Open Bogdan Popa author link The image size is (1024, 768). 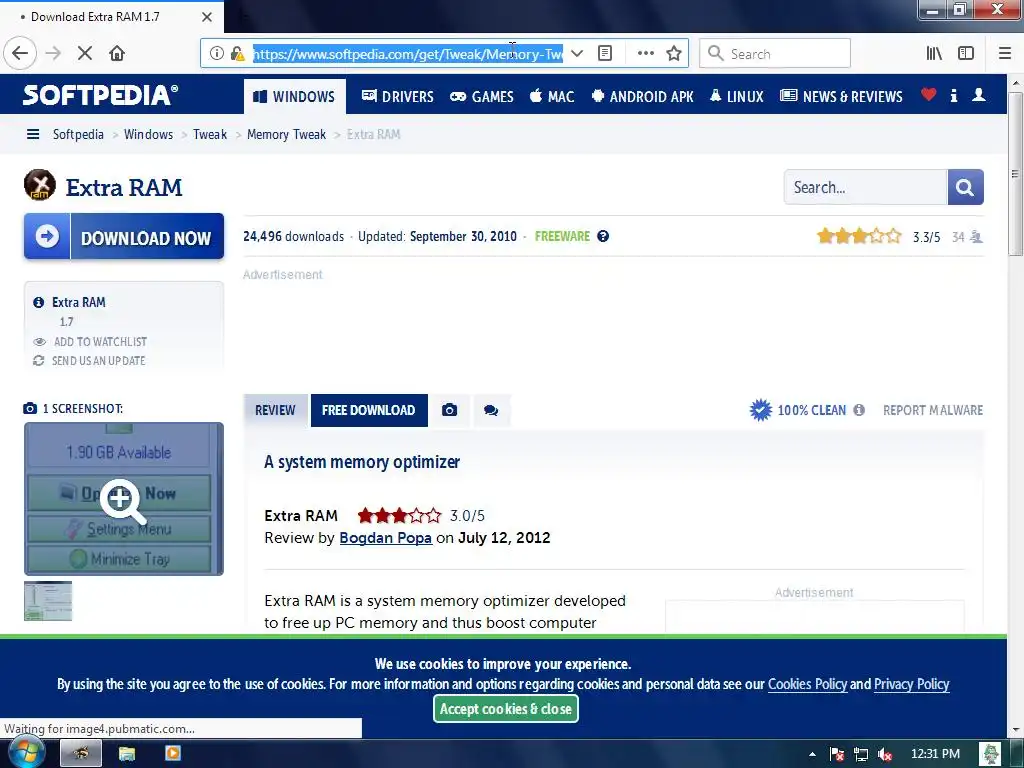tap(385, 537)
